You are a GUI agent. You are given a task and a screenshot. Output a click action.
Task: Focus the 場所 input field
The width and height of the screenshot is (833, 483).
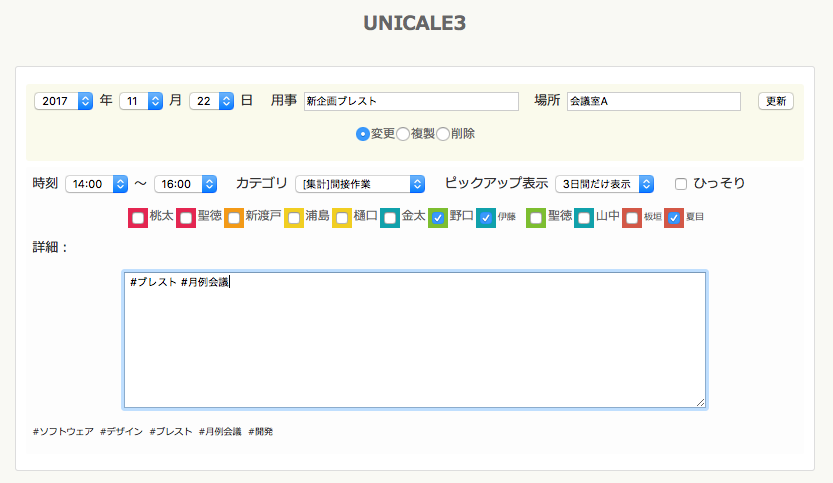click(x=653, y=101)
